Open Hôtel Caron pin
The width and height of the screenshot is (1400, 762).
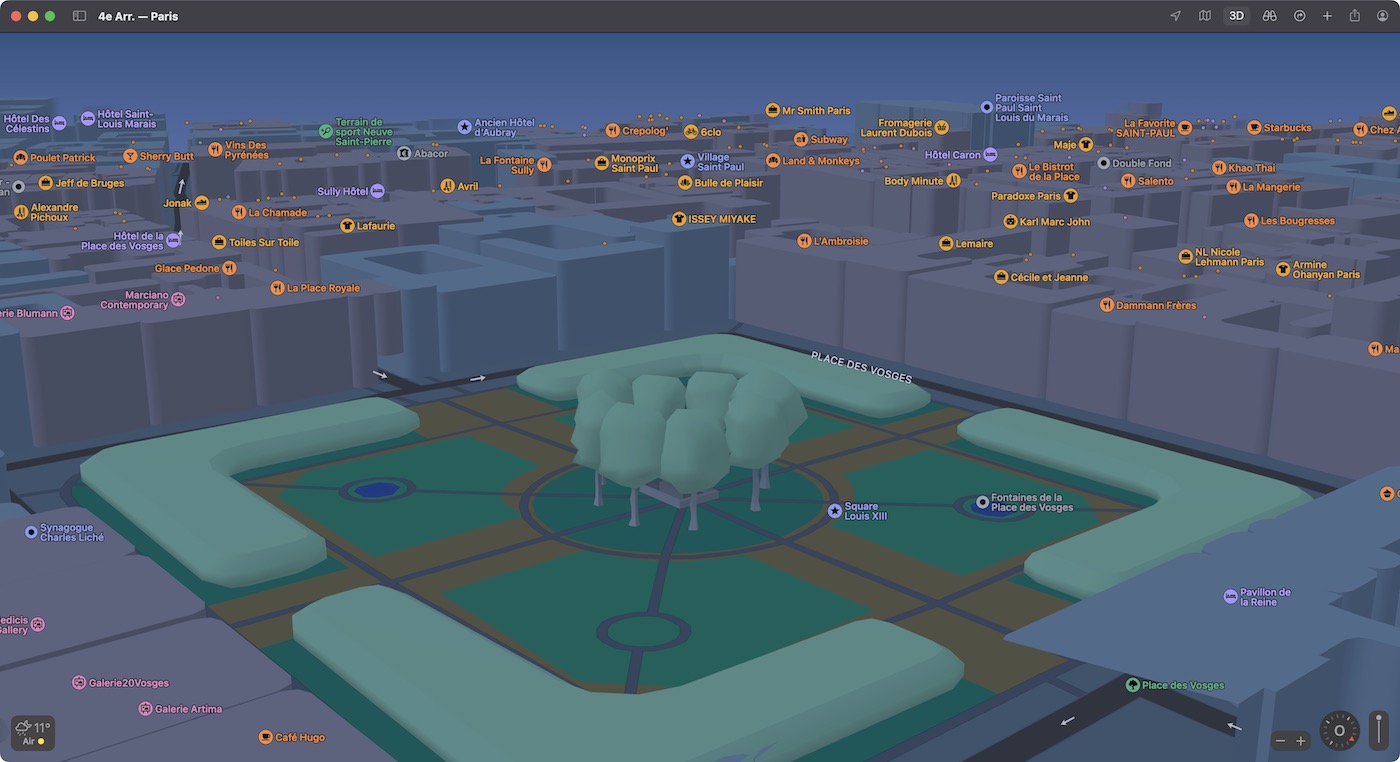(990, 155)
